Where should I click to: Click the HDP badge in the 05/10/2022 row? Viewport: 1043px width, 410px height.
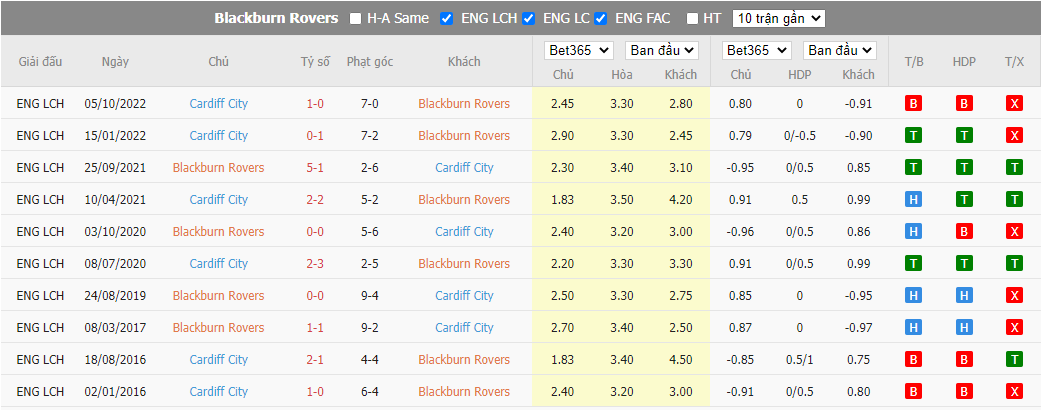(965, 104)
